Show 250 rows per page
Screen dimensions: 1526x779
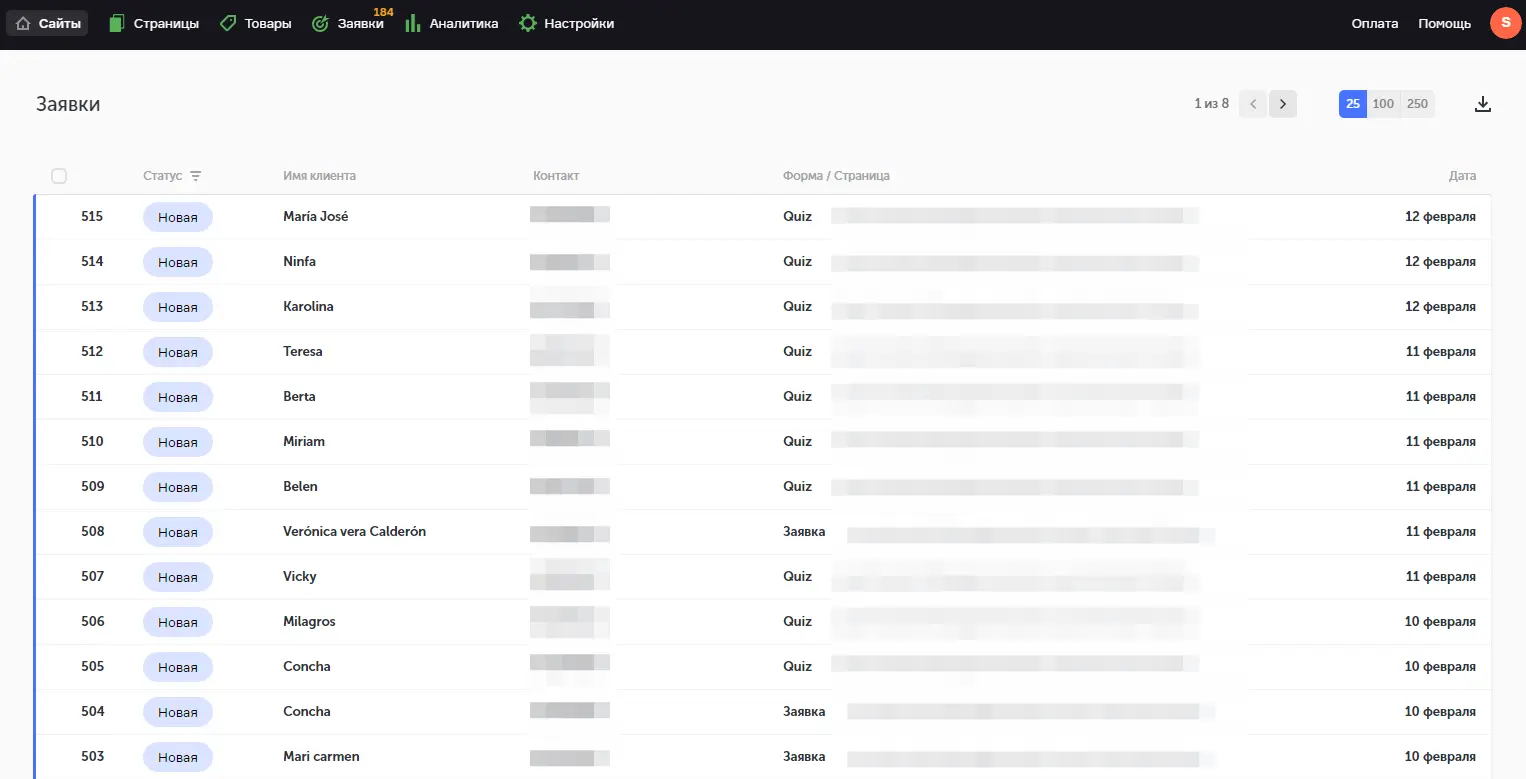pos(1417,104)
